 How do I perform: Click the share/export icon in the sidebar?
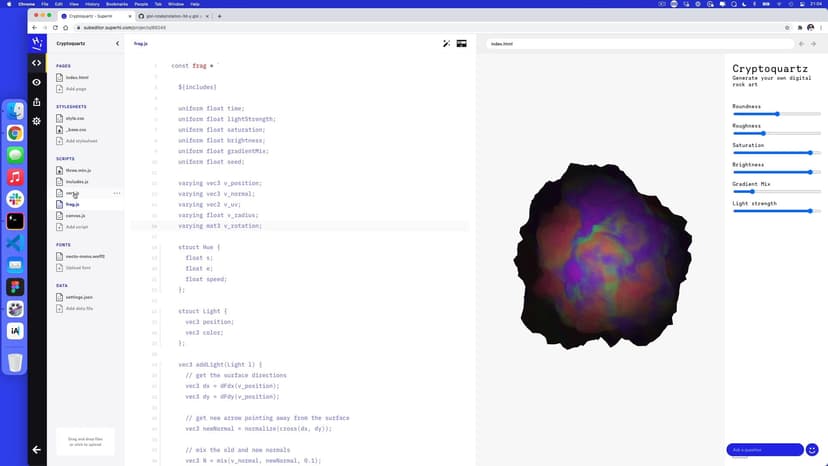tap(37, 102)
